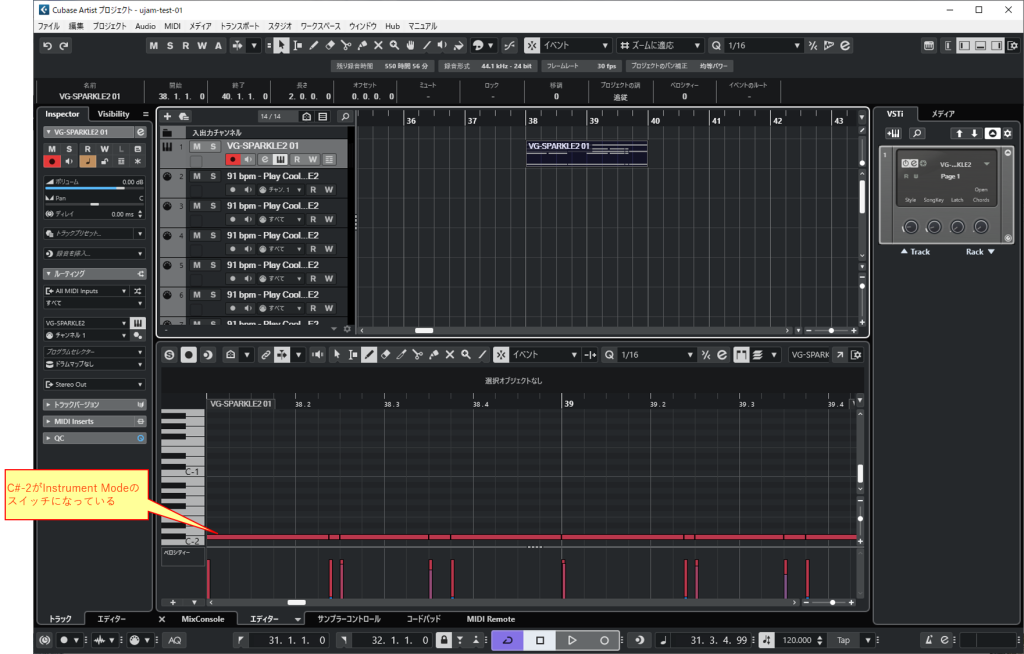Switch to the Visibility tab
Screen dimensions: 1024x654
point(113,114)
